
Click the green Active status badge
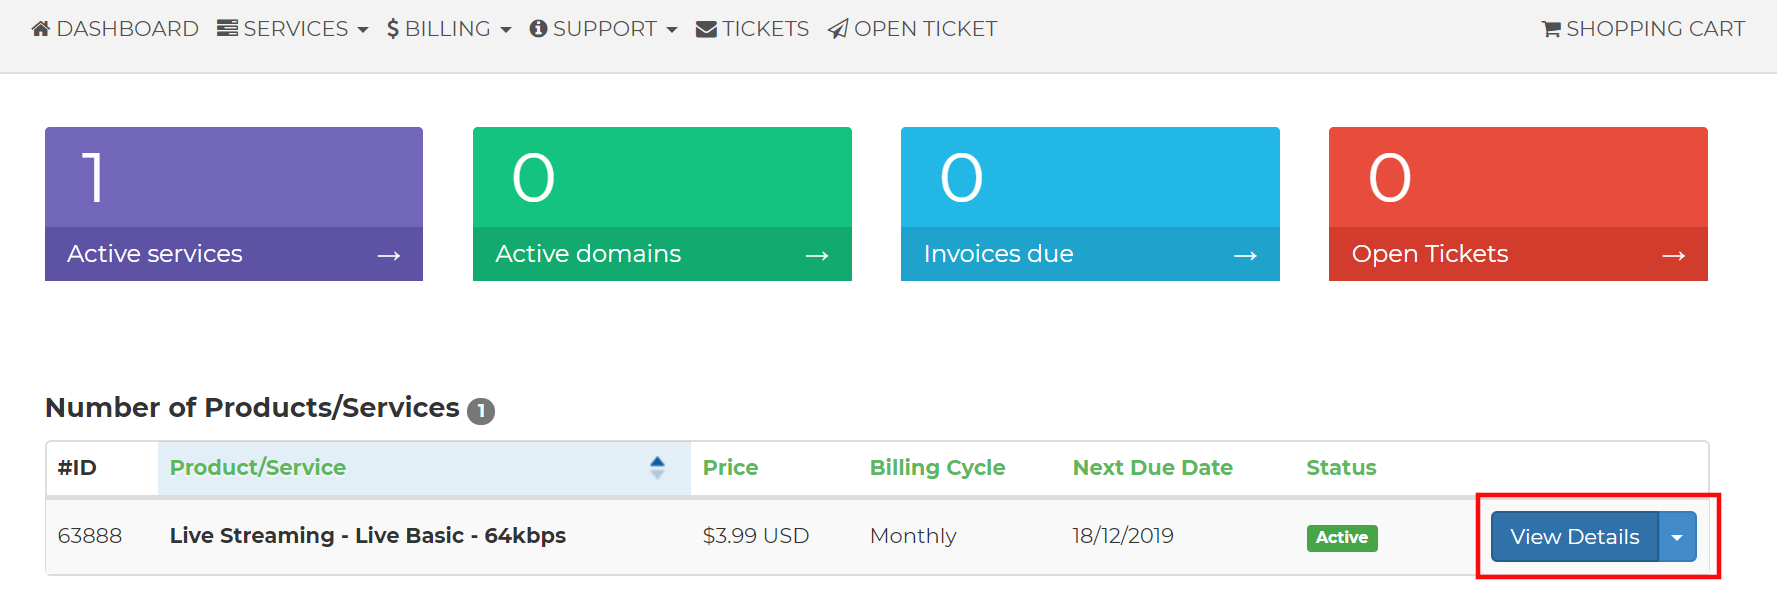(x=1341, y=538)
